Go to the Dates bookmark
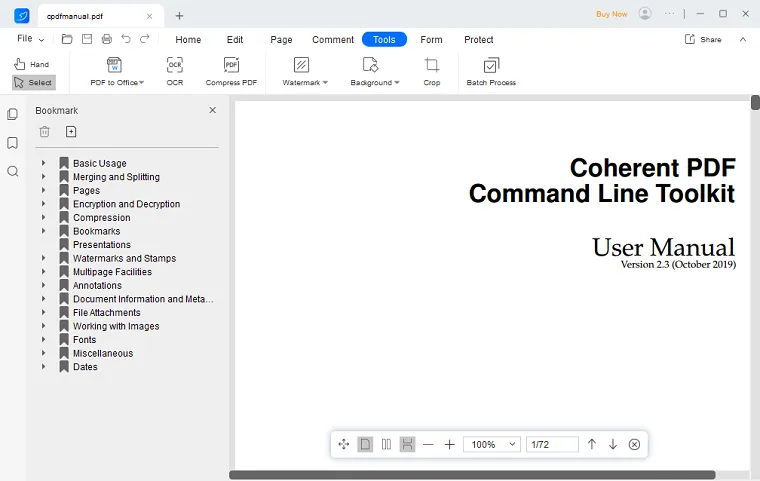 85,367
